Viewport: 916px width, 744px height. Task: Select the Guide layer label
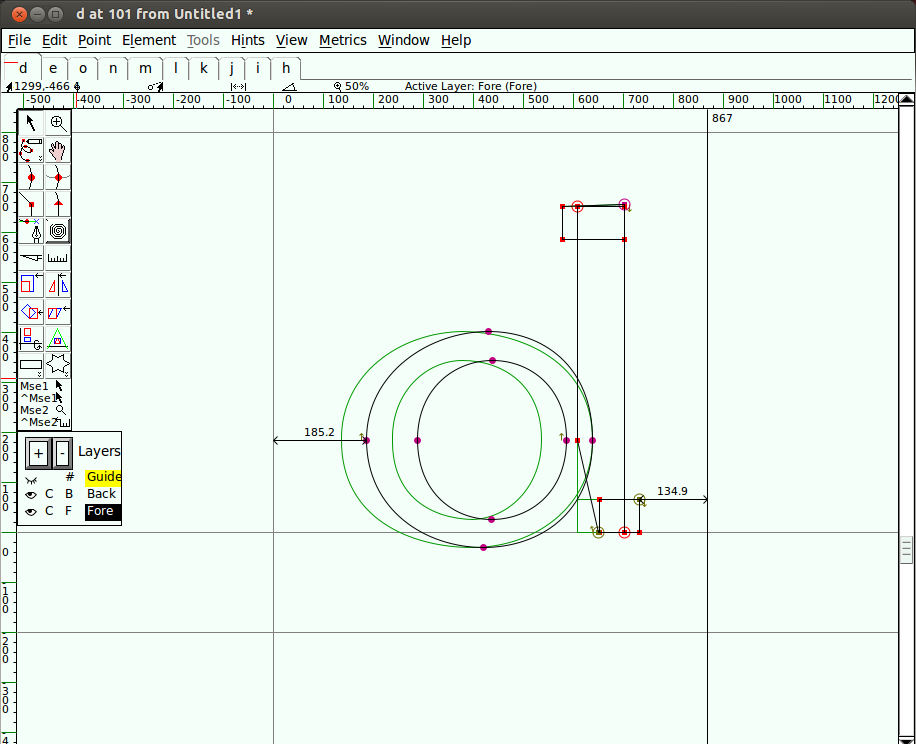[x=103, y=477]
